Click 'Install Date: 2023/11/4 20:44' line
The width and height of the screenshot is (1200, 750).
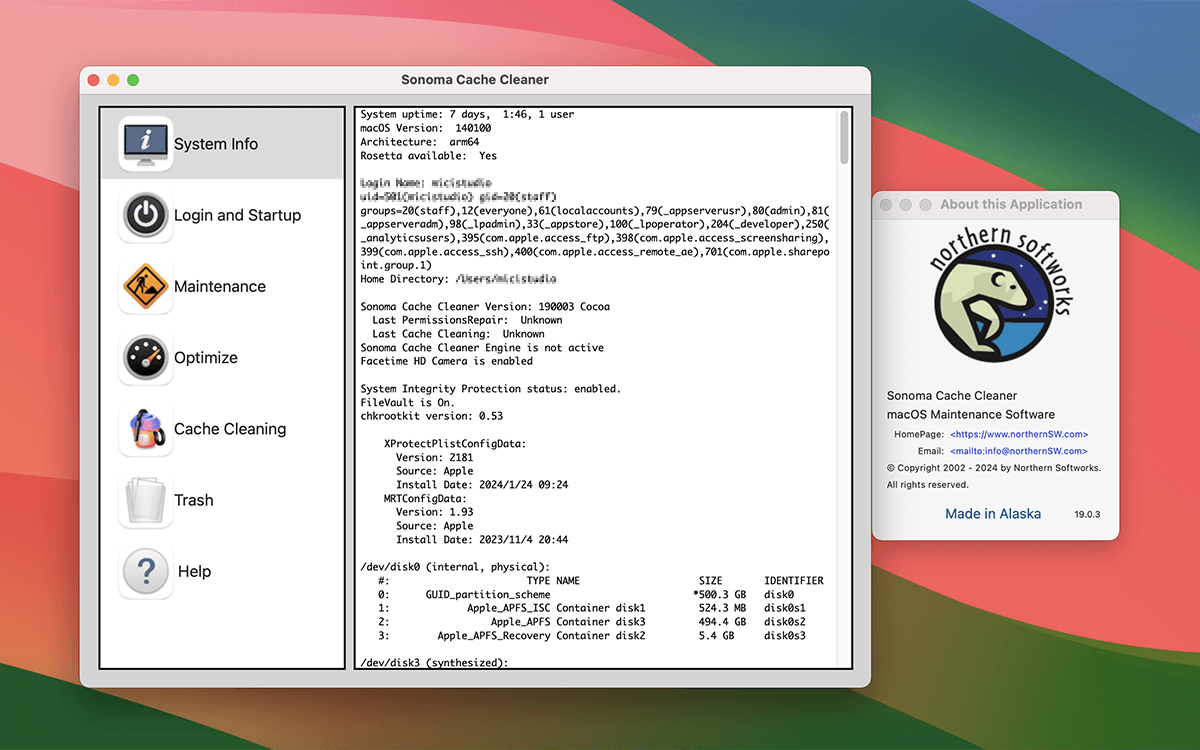(482, 540)
